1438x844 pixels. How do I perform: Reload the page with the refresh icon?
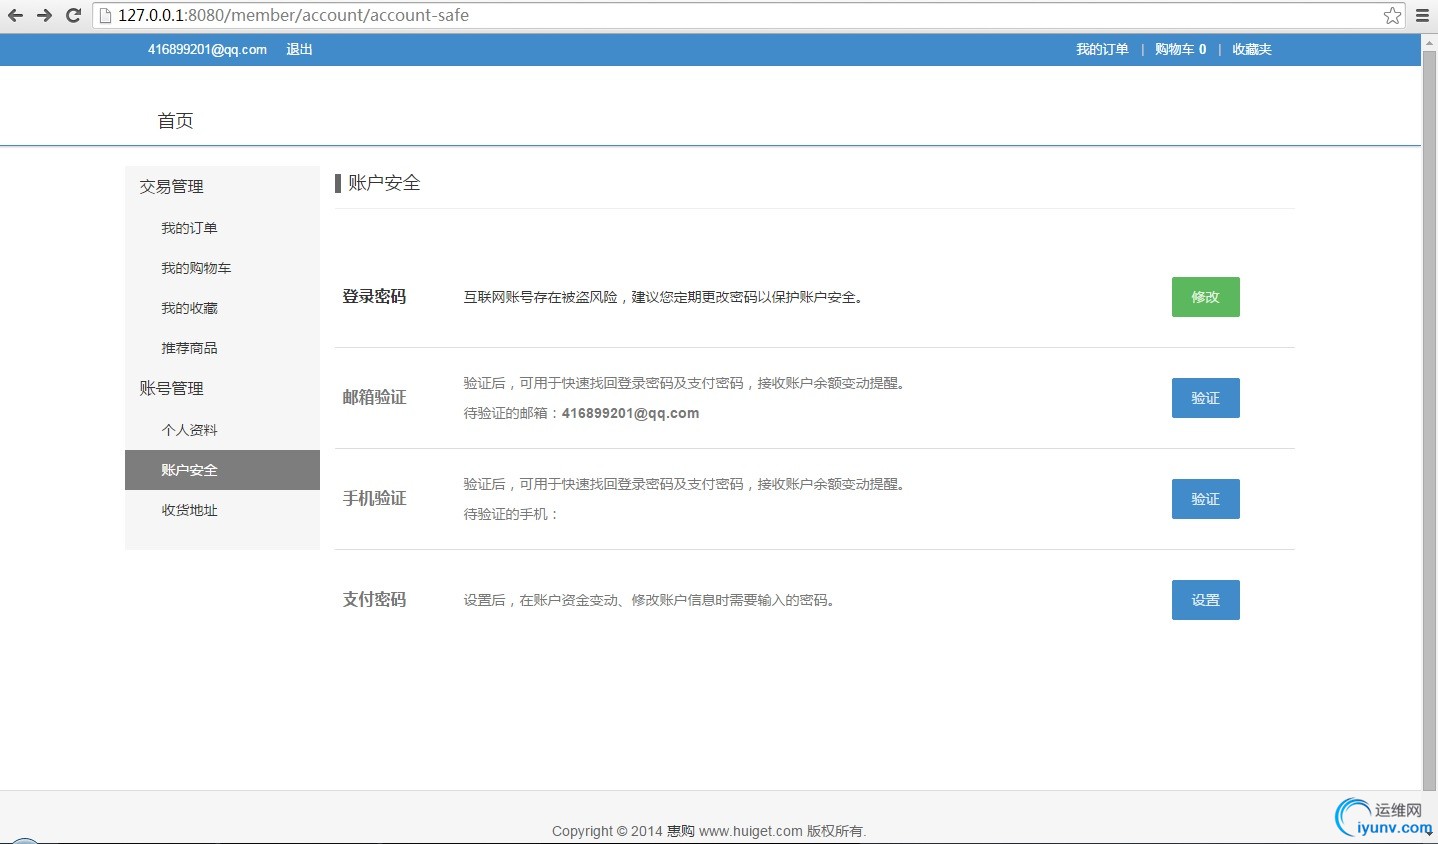pyautogui.click(x=73, y=15)
